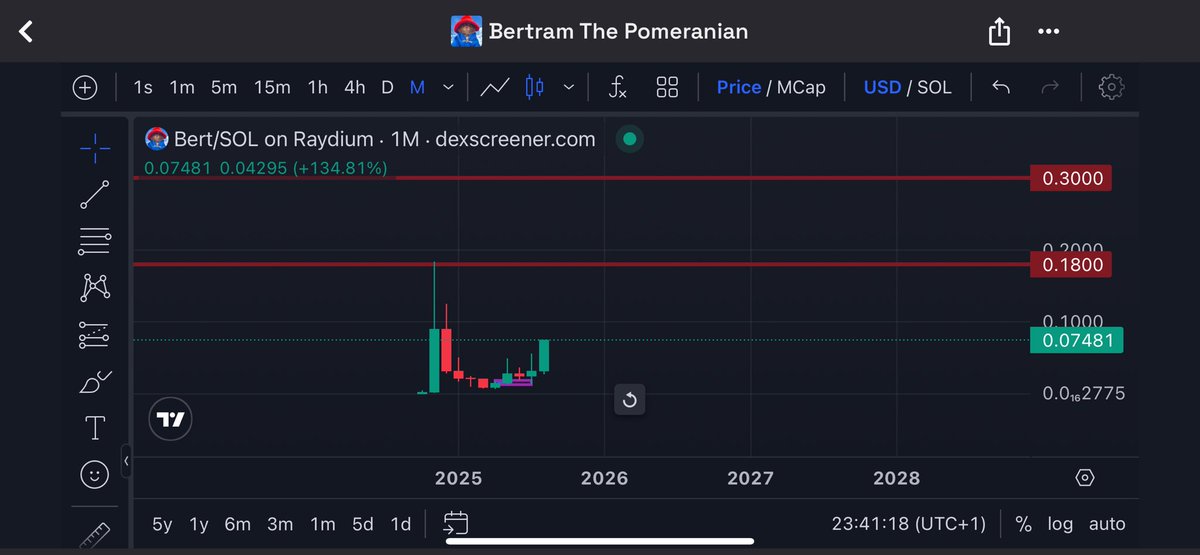
Task: Set date range to 5d
Action: [363, 524]
